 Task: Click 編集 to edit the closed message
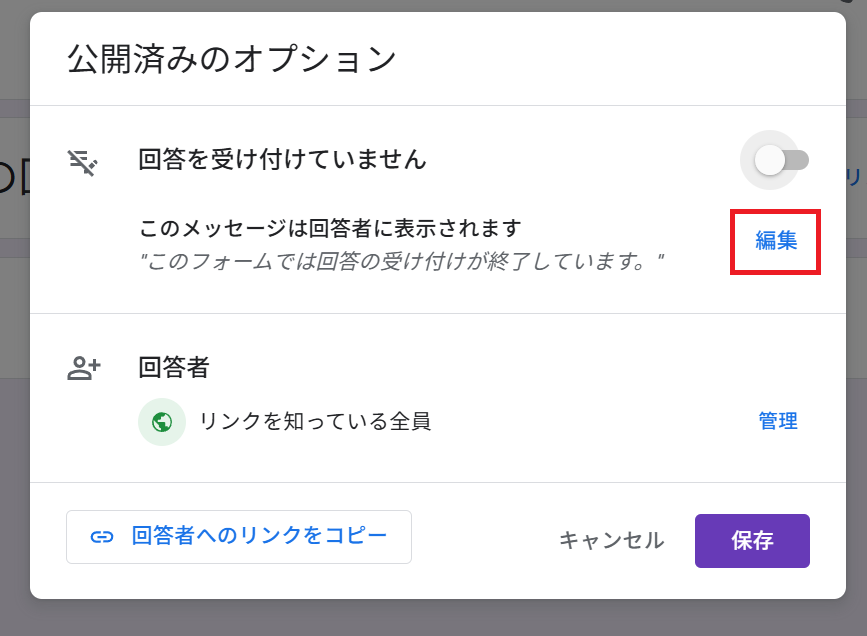click(776, 241)
